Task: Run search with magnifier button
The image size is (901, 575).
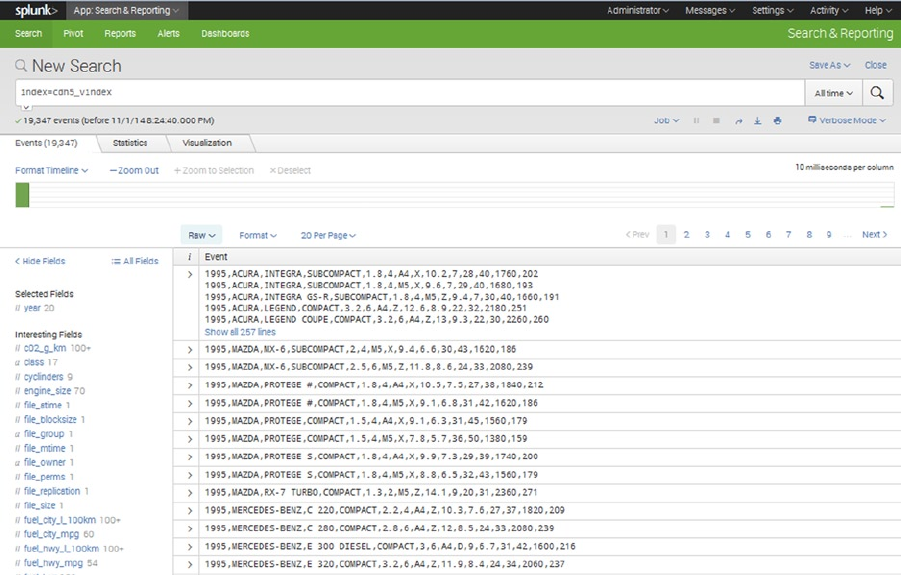Action: (x=877, y=92)
